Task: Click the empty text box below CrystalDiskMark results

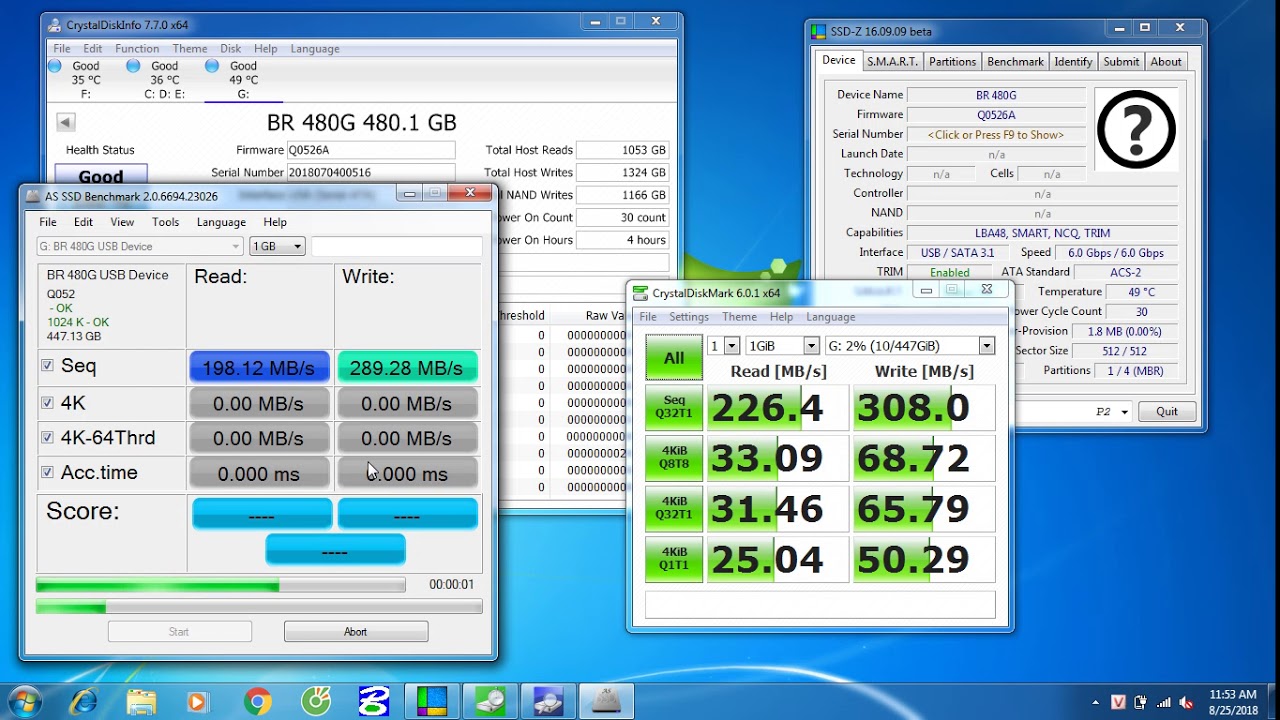Action: click(820, 604)
